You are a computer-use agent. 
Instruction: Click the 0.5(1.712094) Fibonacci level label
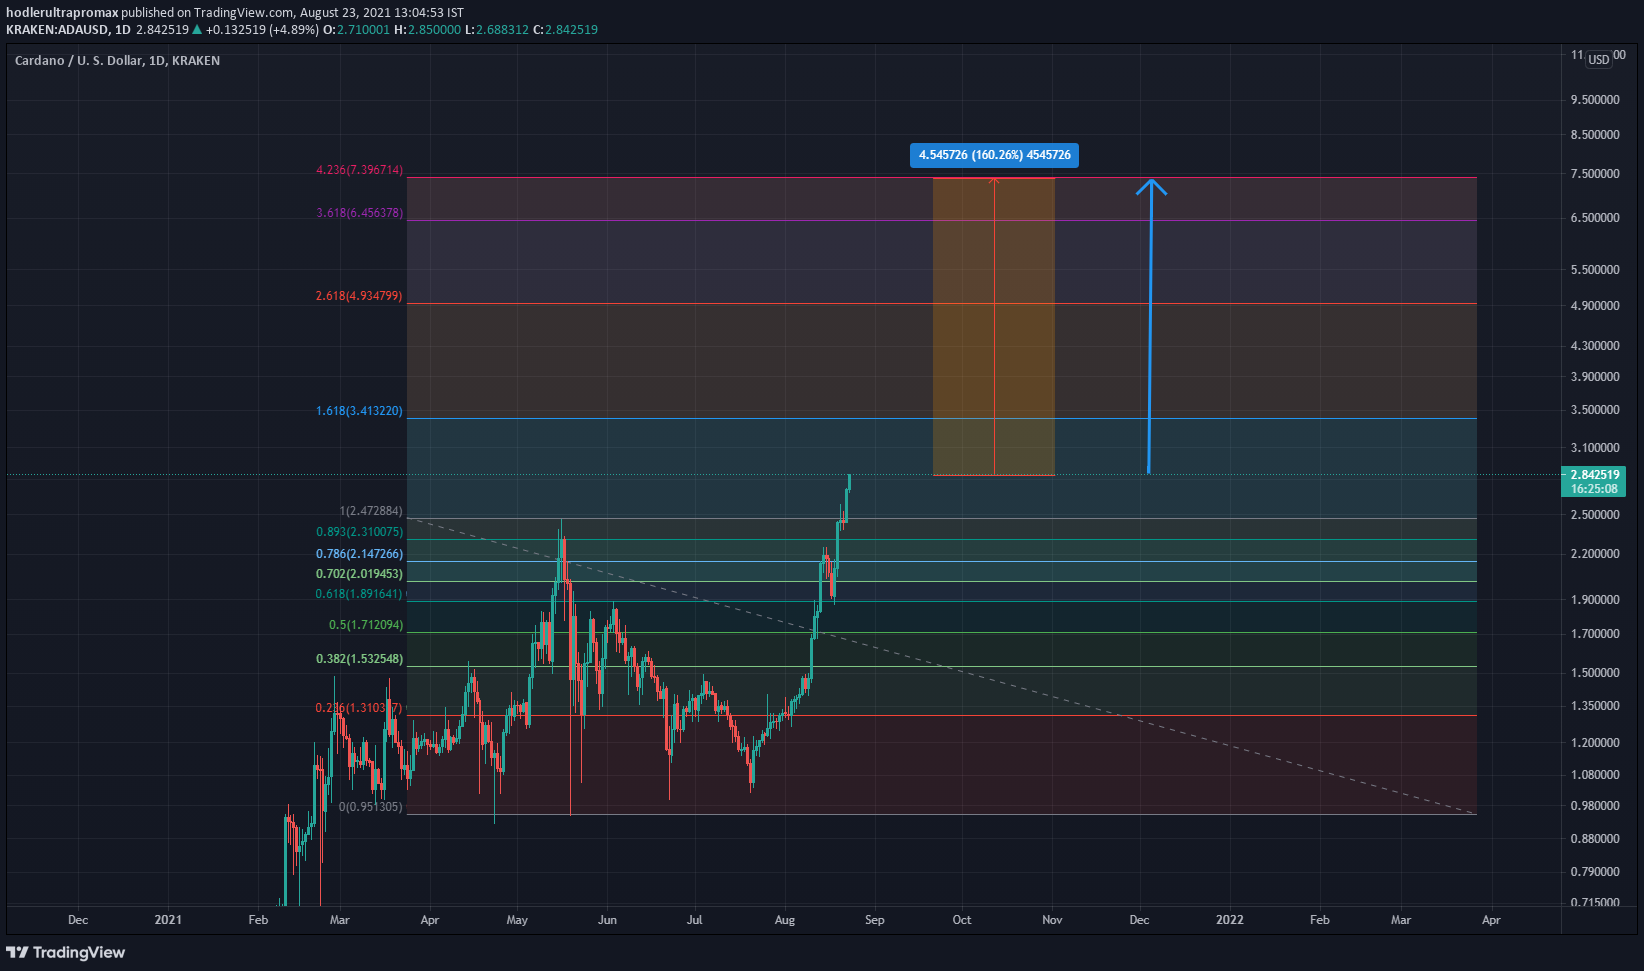[366, 625]
